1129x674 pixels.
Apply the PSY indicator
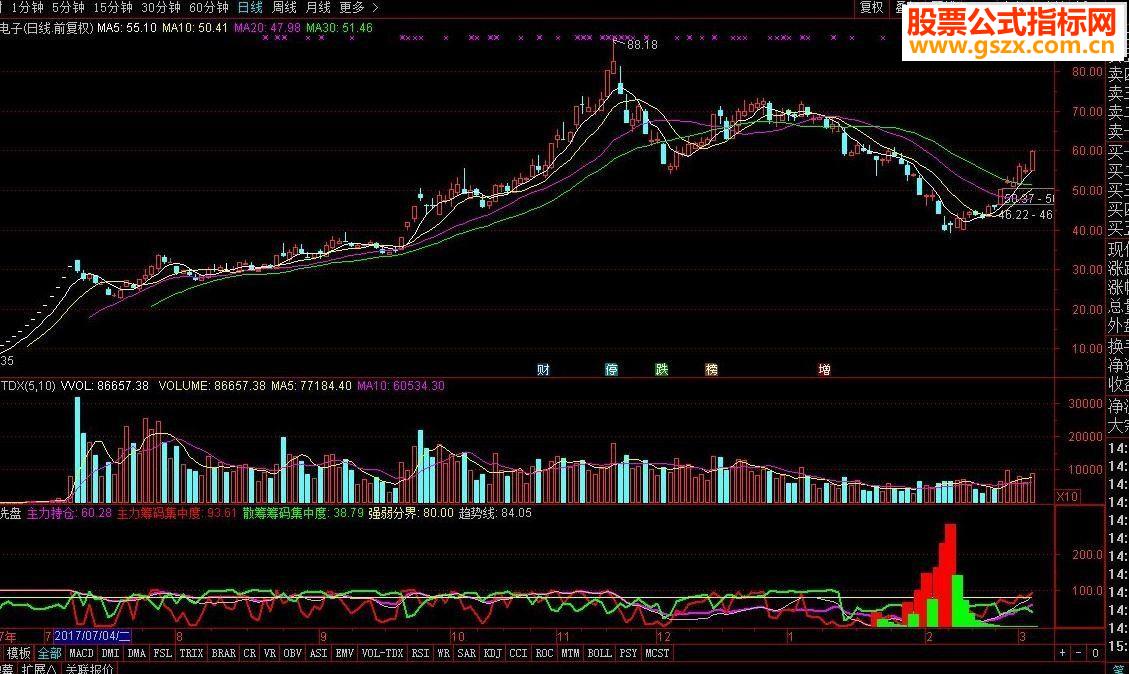point(629,653)
